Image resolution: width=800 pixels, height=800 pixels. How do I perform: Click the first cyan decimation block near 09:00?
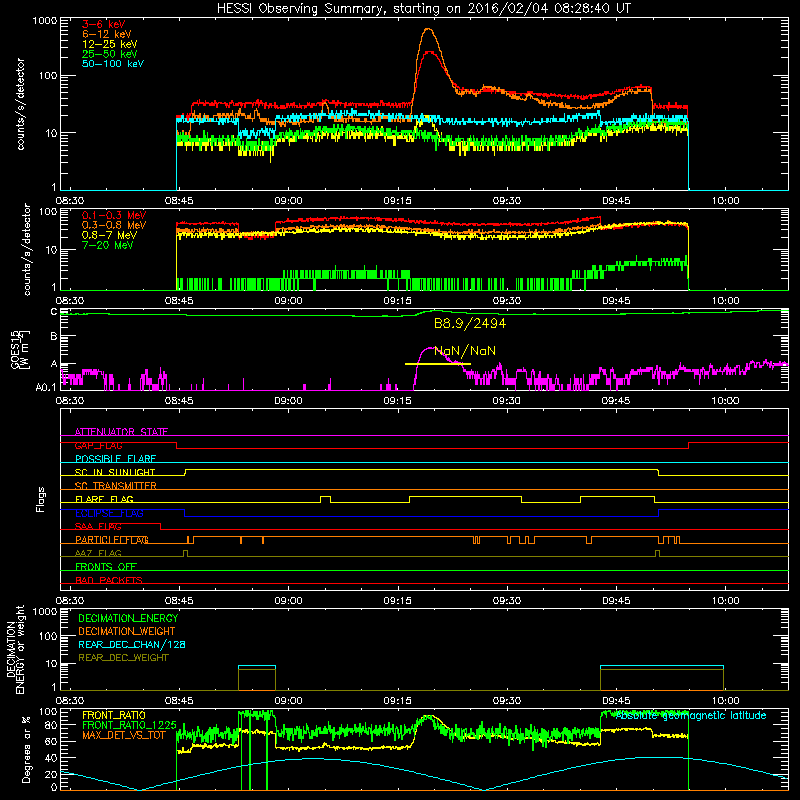click(x=257, y=666)
